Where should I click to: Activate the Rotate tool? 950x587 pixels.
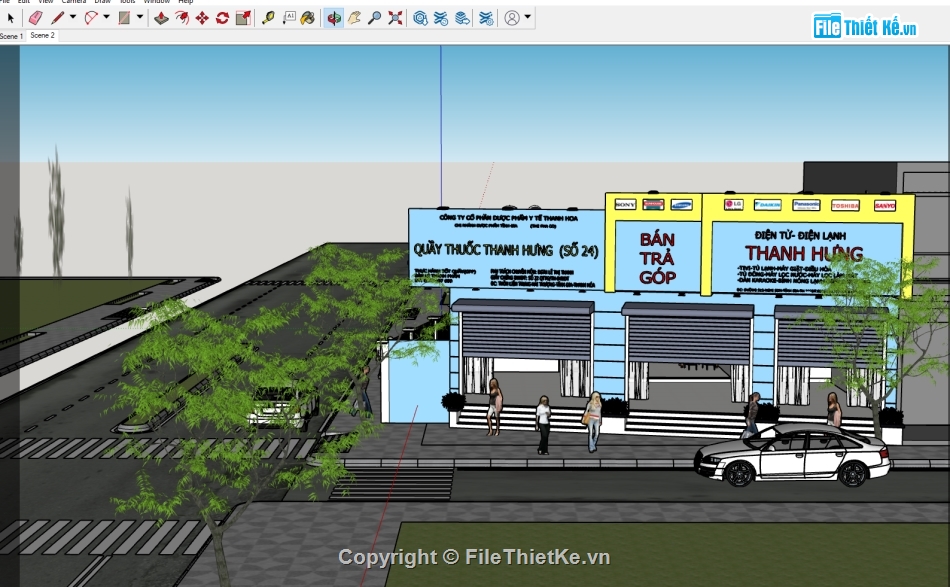coord(222,18)
